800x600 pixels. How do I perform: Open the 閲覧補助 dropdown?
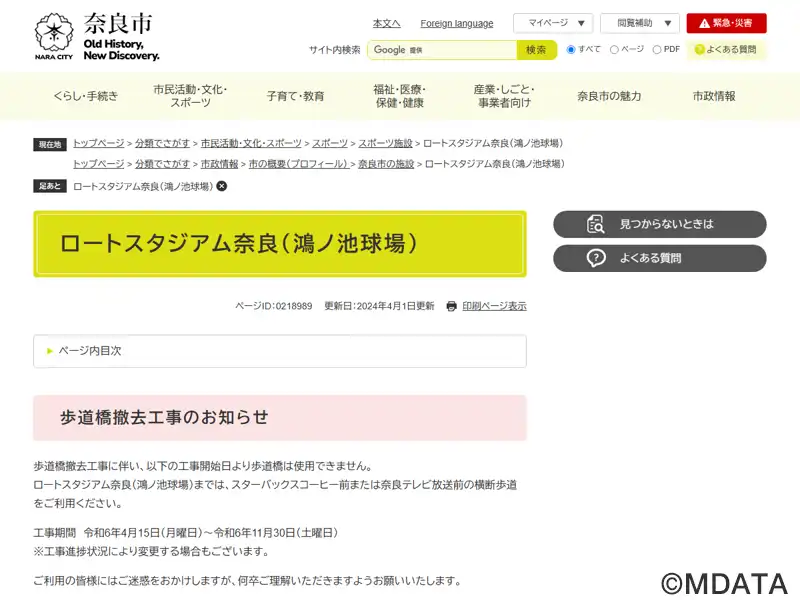tap(640, 23)
